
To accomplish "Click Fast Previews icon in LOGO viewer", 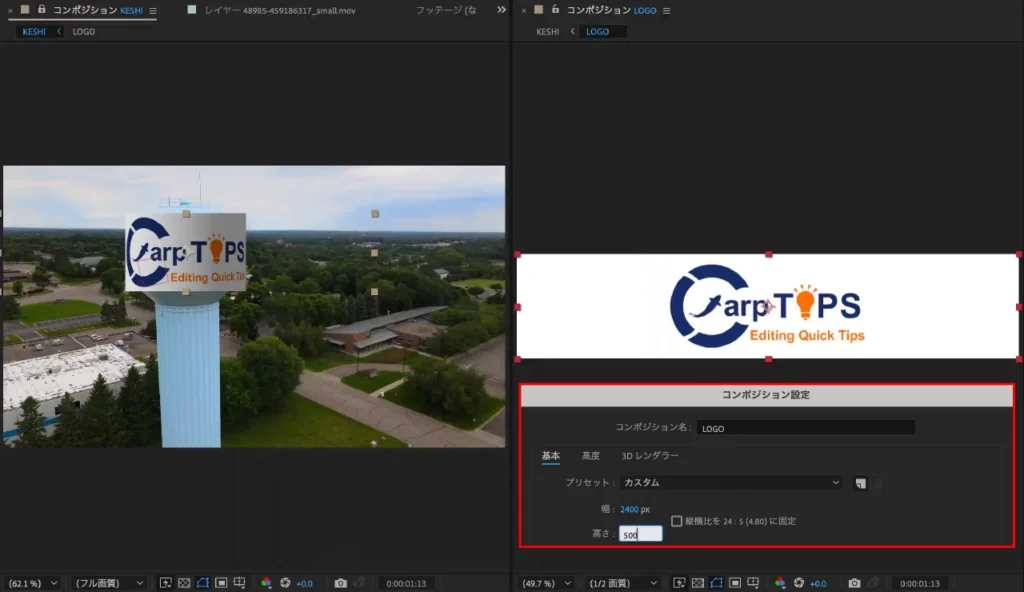I will coord(679,583).
